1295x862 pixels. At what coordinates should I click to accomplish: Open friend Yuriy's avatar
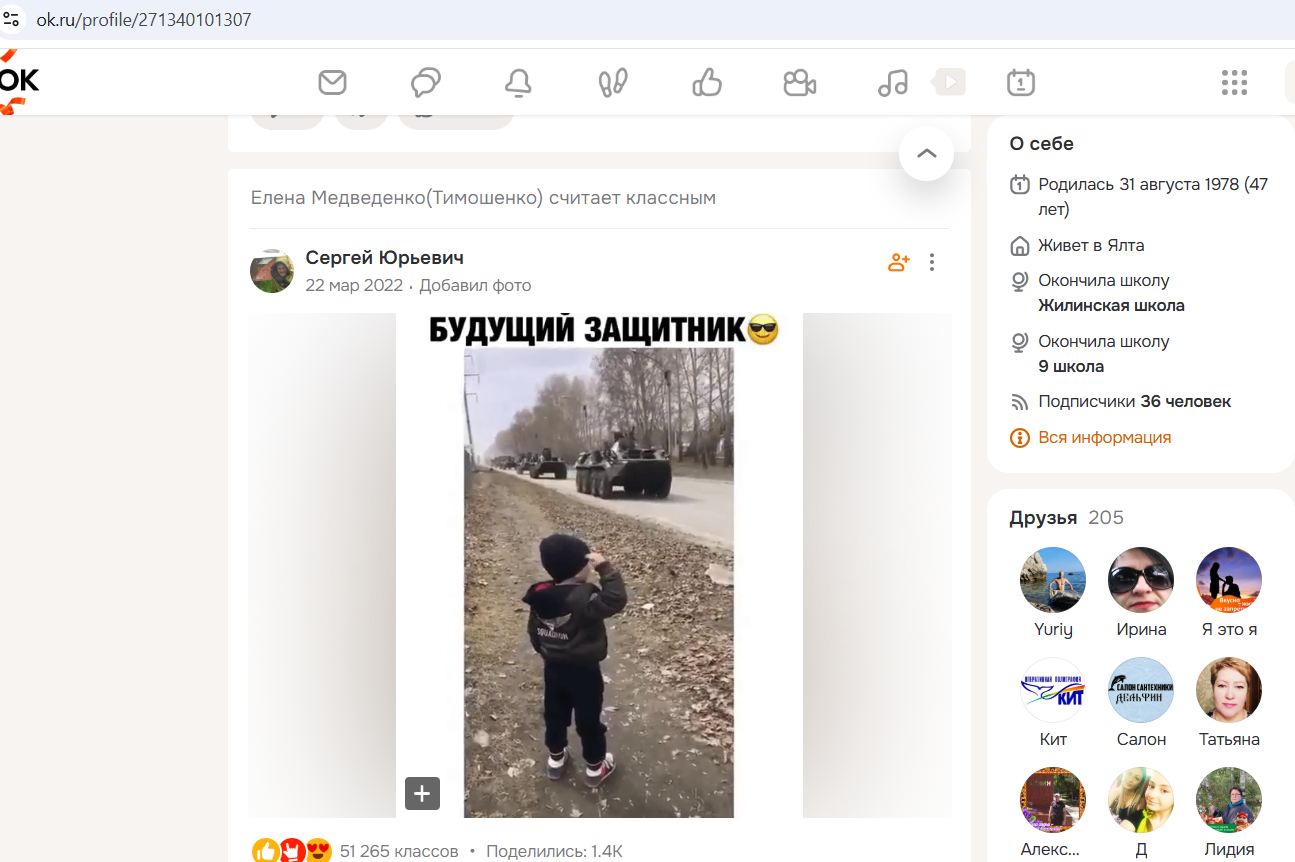[x=1053, y=580]
